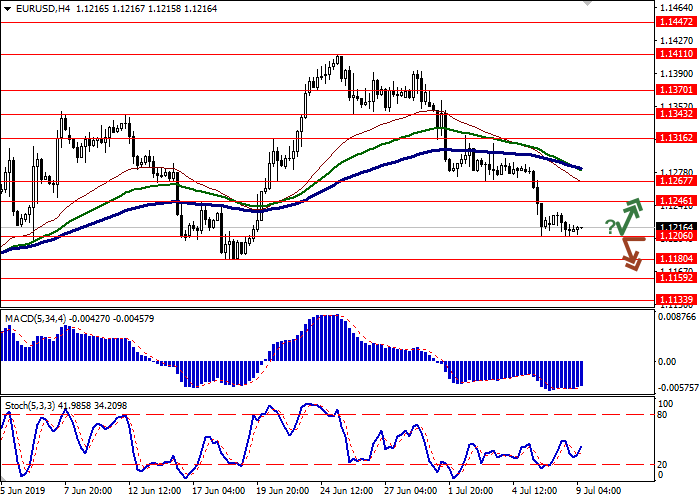Click the 1.11804 support level tag
Viewport: 700px width, 500px height.
(x=675, y=258)
